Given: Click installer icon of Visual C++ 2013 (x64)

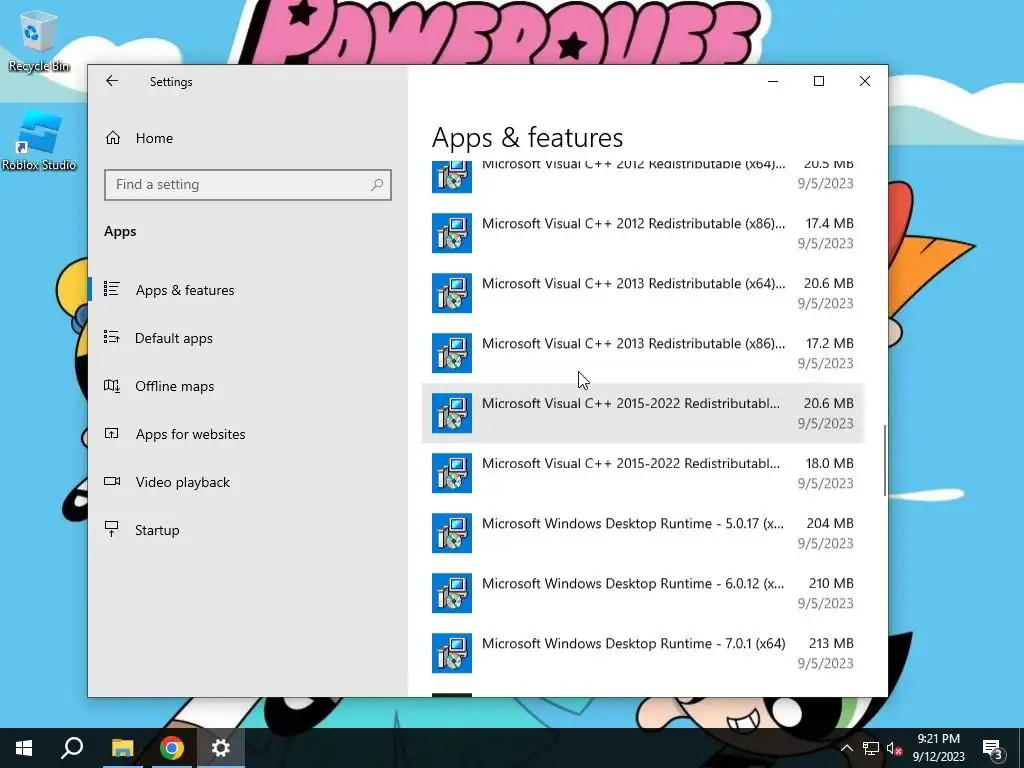Looking at the screenshot, I should (x=452, y=293).
